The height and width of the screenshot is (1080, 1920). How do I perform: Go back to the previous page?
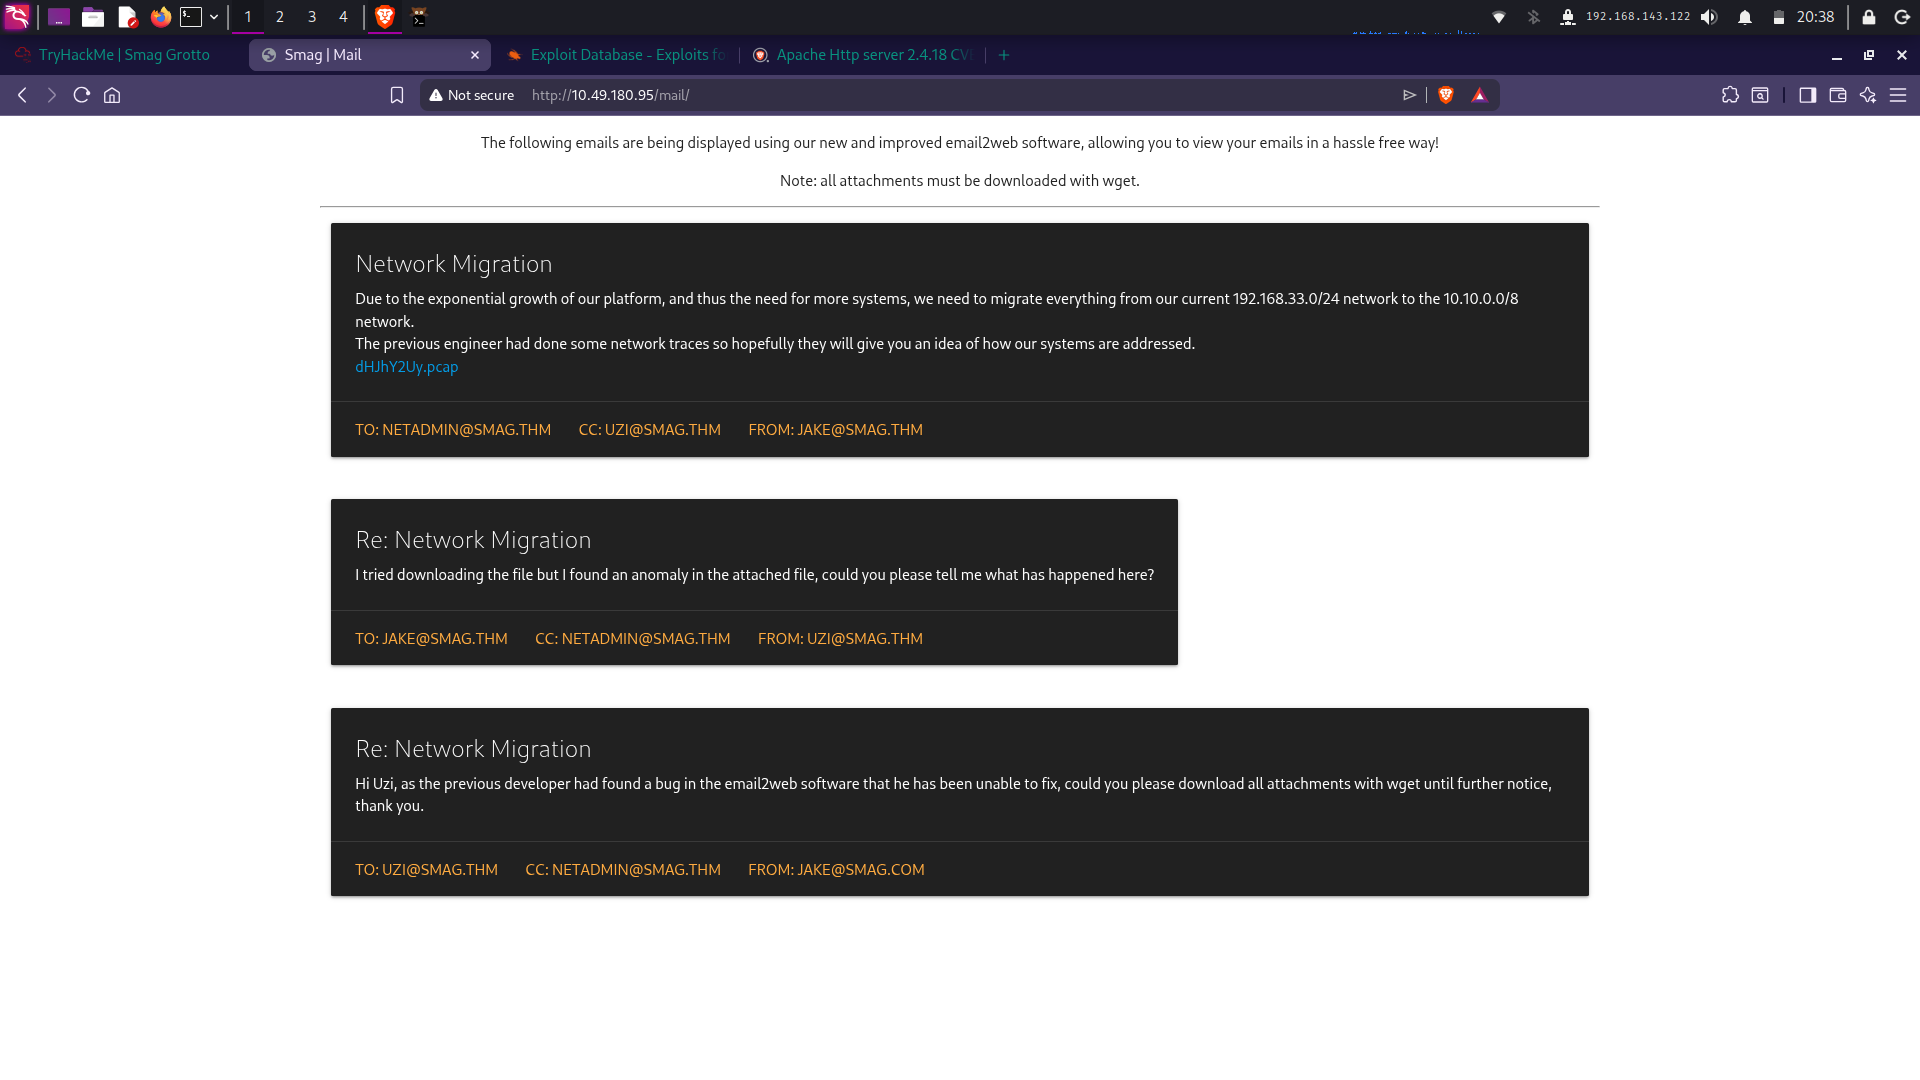tap(22, 95)
